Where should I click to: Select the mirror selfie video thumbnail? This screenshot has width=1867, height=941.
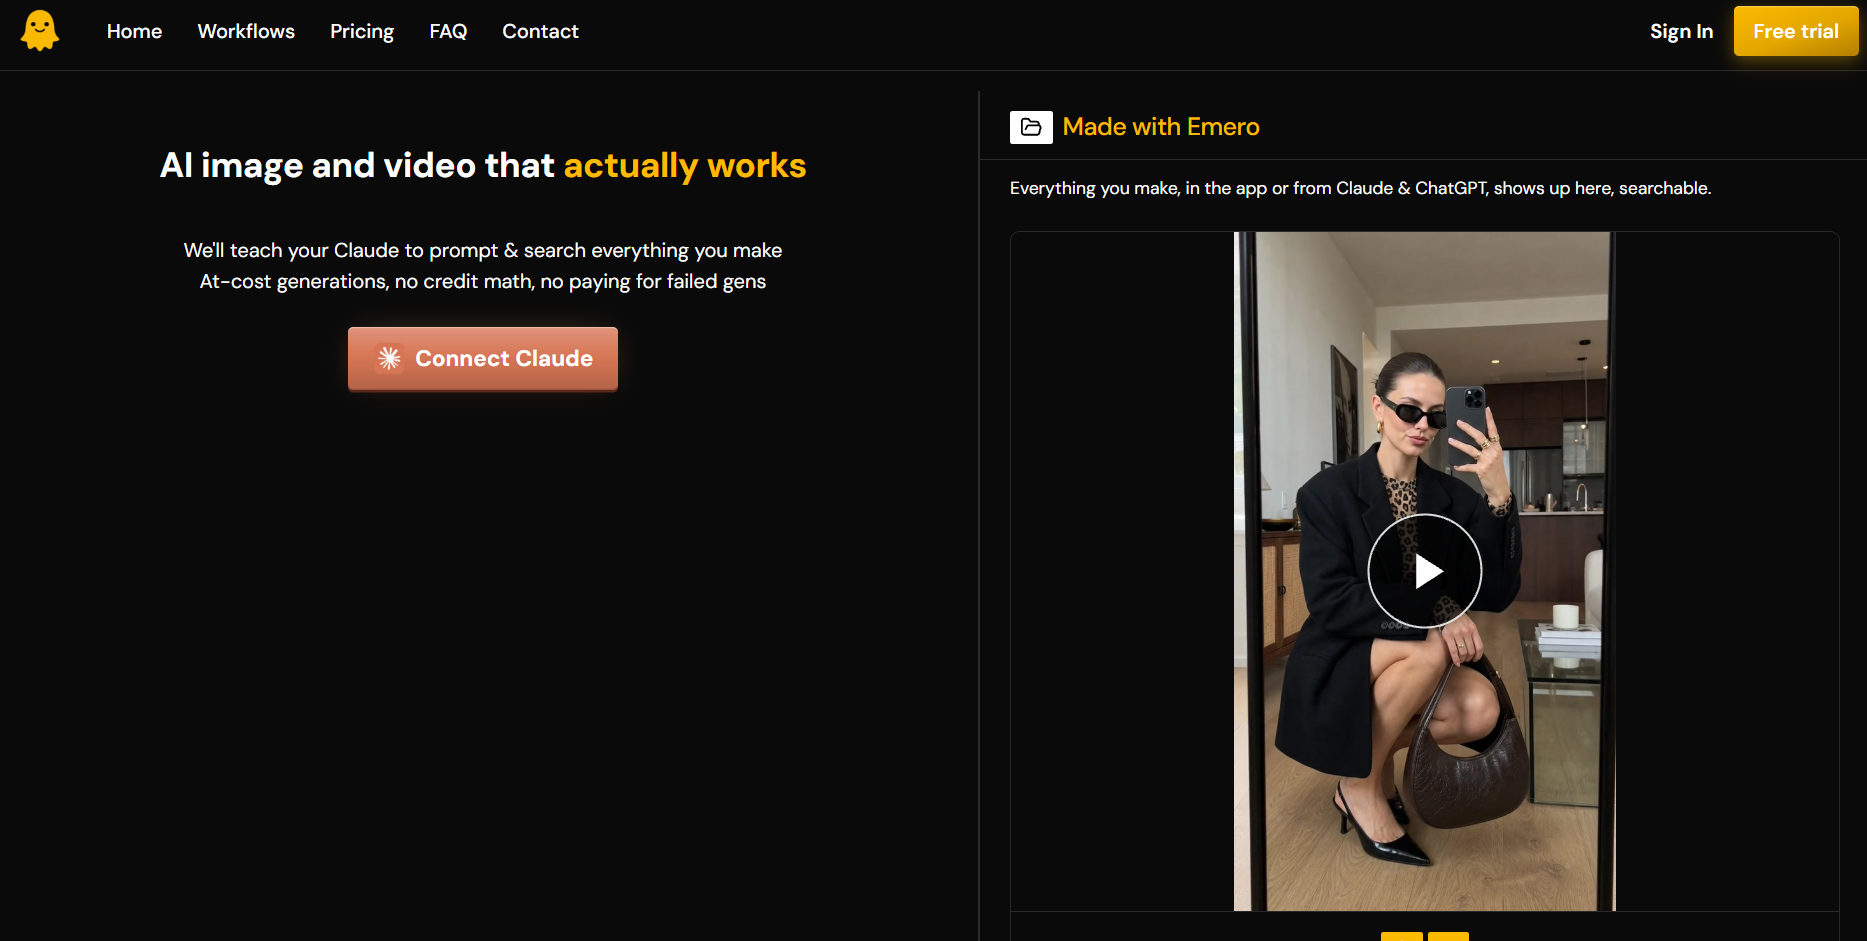pyautogui.click(x=1425, y=572)
